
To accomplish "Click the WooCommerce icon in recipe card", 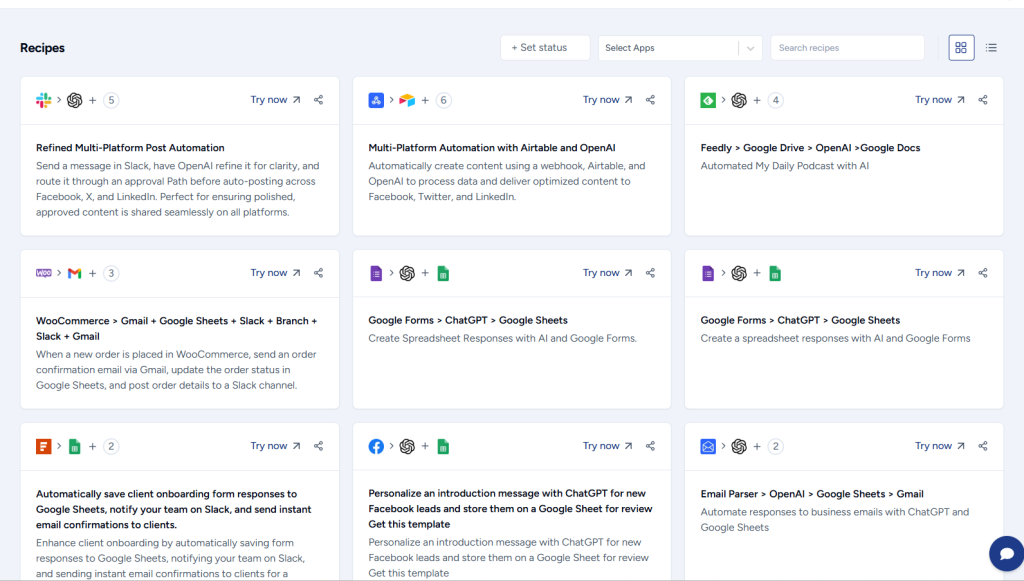I will pos(44,273).
